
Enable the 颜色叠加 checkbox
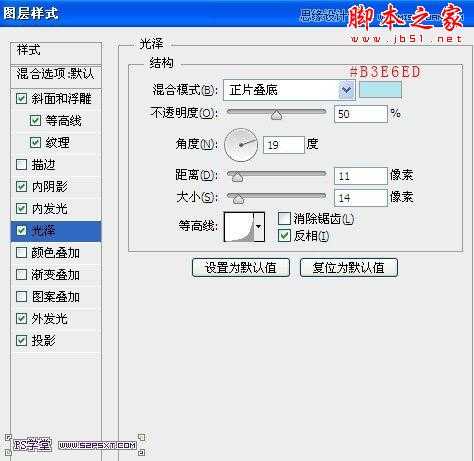(x=21, y=252)
